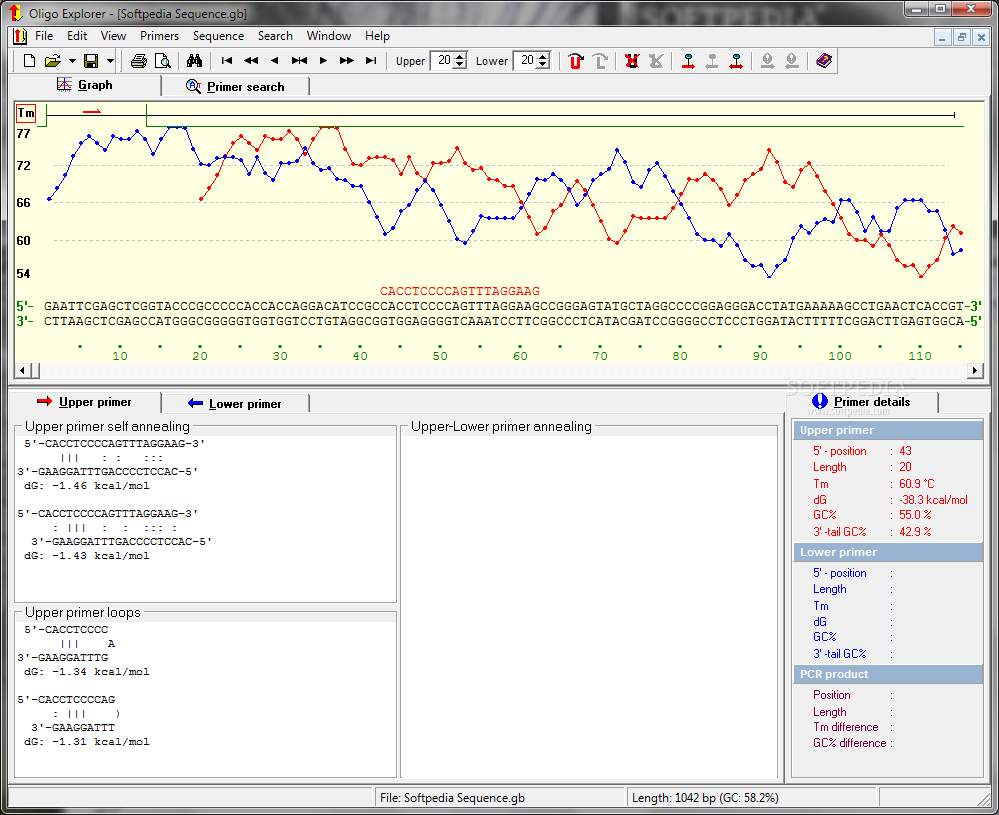The width and height of the screenshot is (999, 815).
Task: Open Find with the binoculars icon
Action: click(x=194, y=61)
